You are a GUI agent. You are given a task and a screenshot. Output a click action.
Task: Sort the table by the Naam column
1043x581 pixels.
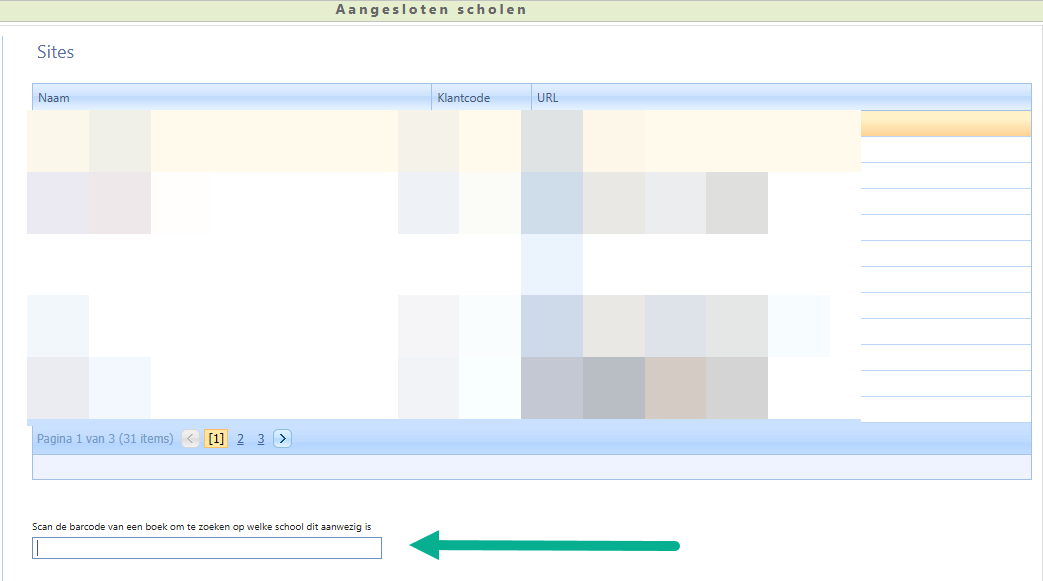pyautogui.click(x=231, y=98)
